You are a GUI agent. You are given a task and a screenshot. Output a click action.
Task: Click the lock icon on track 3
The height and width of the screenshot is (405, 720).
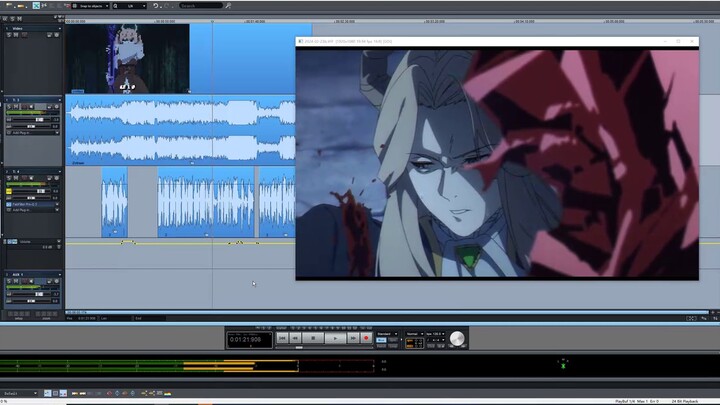[x=49, y=107]
